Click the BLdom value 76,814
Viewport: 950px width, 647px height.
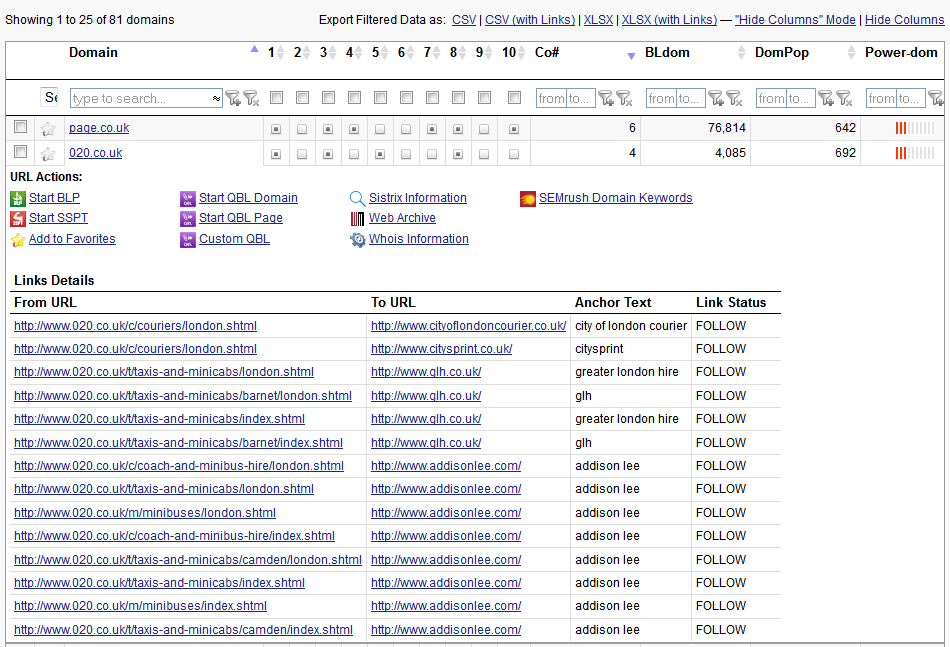[726, 128]
